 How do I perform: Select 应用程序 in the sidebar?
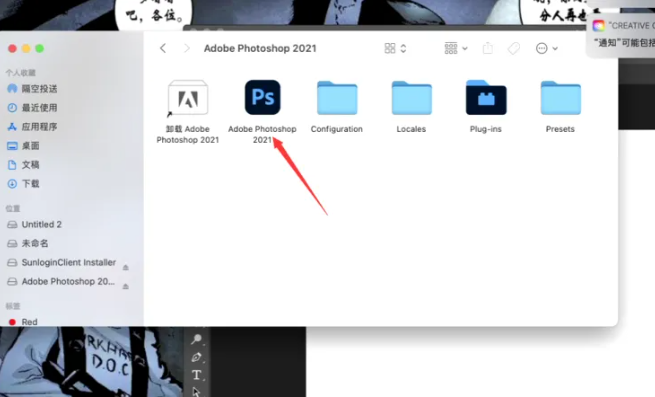[x=33, y=127]
